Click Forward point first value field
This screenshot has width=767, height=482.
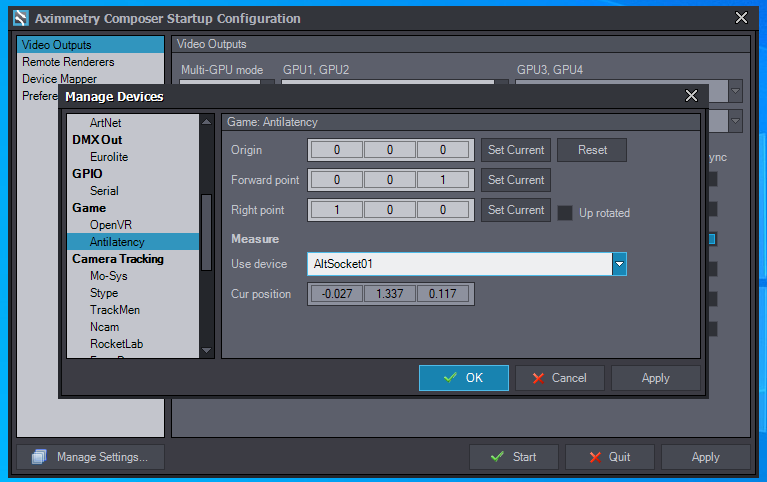[x=337, y=180]
